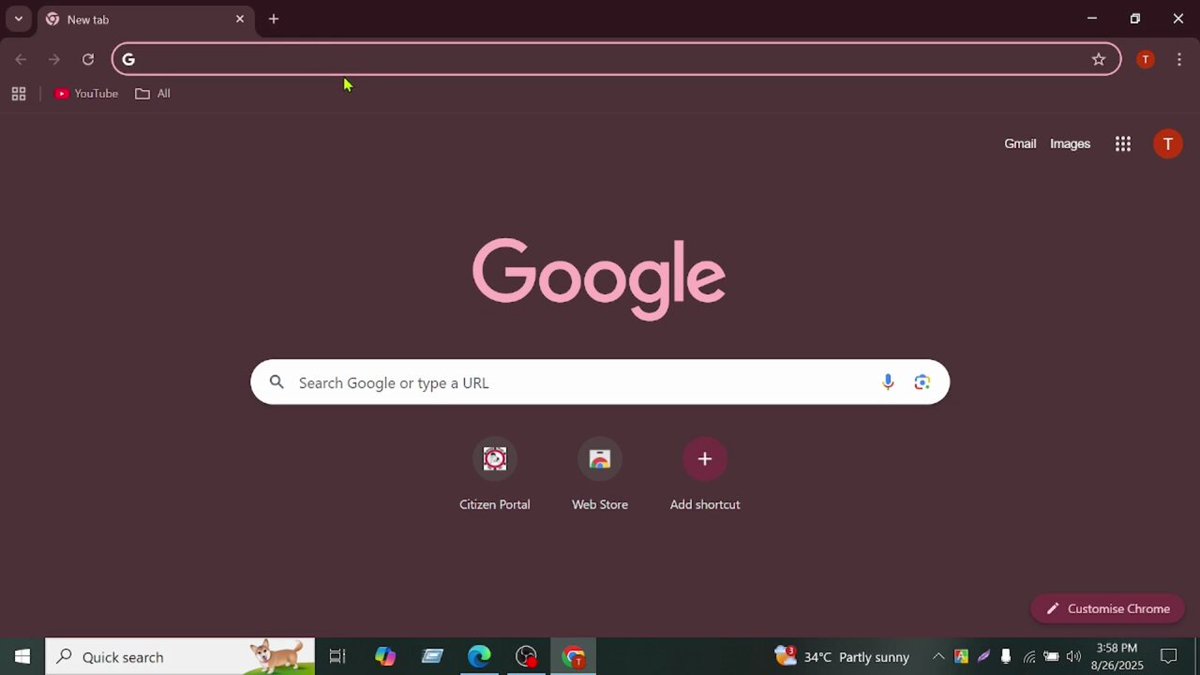Open the Windows Start menu
Viewport: 1200px width, 675px height.
coord(22,657)
